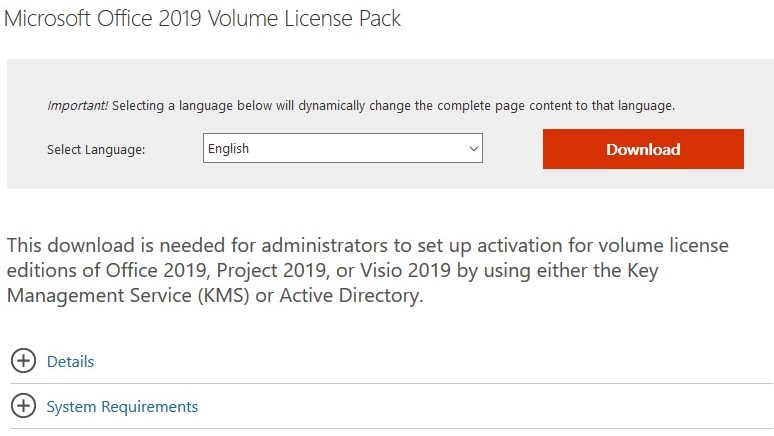Expand Details using the plus icon
This screenshot has height=436, width=774.
[x=23, y=361]
